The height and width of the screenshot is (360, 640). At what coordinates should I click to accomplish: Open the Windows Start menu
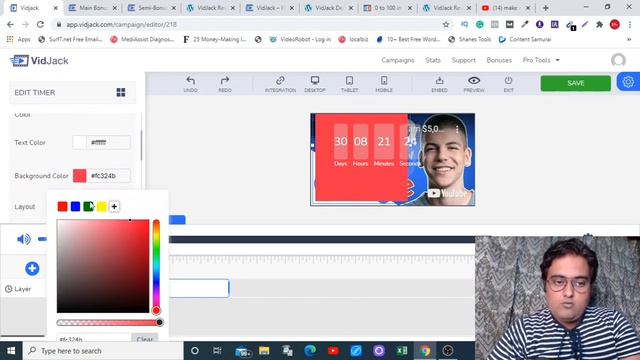pos(11,351)
